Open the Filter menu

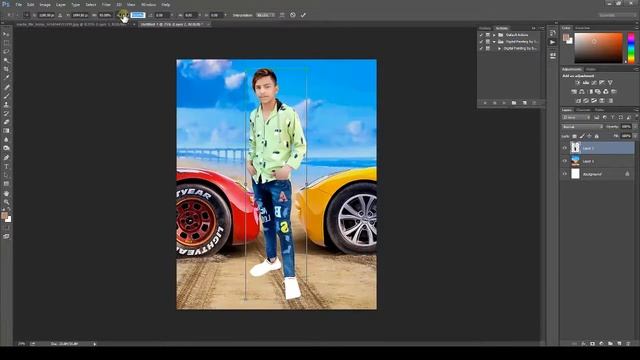[x=106, y=4]
